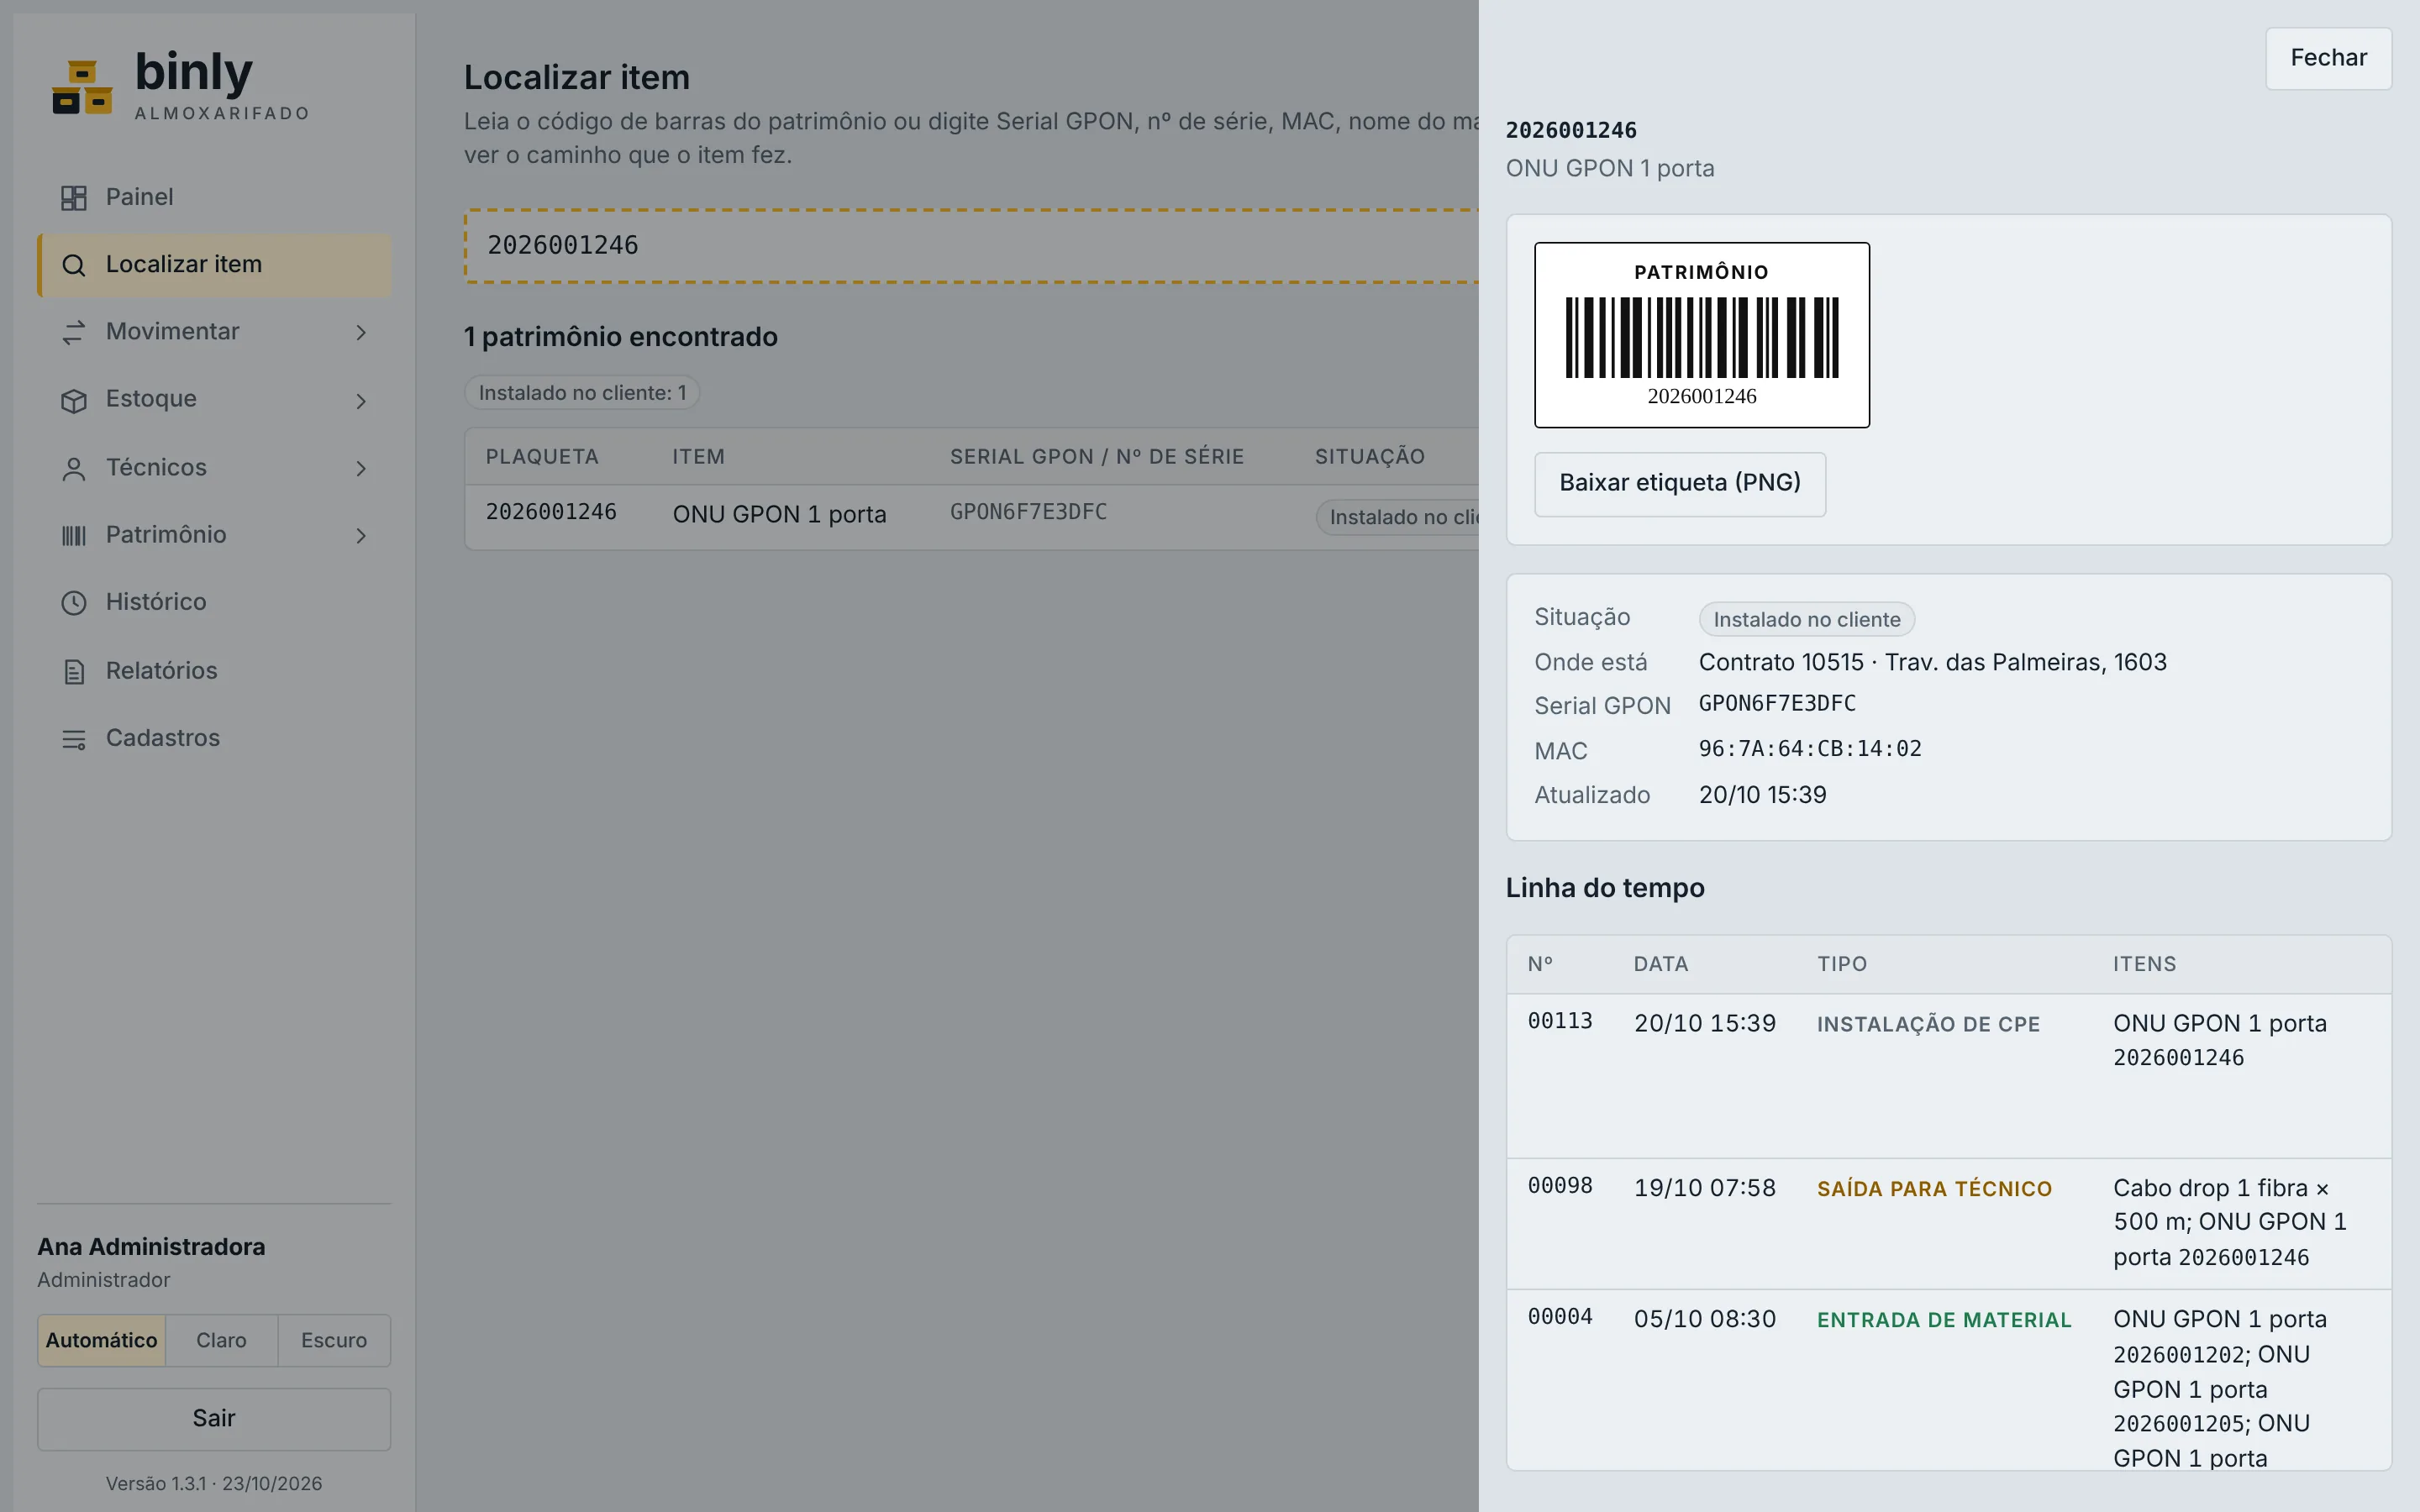Click 'Ana Administradora' user name
Image resolution: width=2420 pixels, height=1512 pixels.
pyautogui.click(x=151, y=1247)
